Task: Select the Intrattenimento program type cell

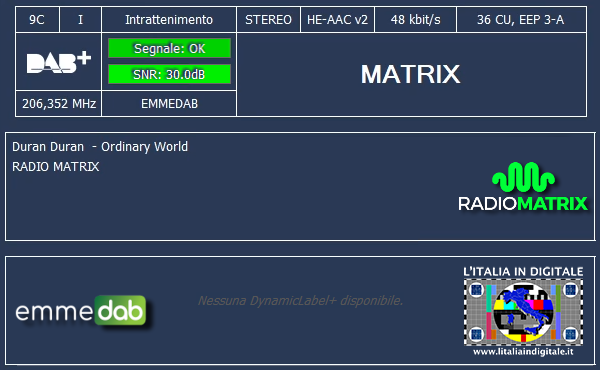Action: point(169,20)
